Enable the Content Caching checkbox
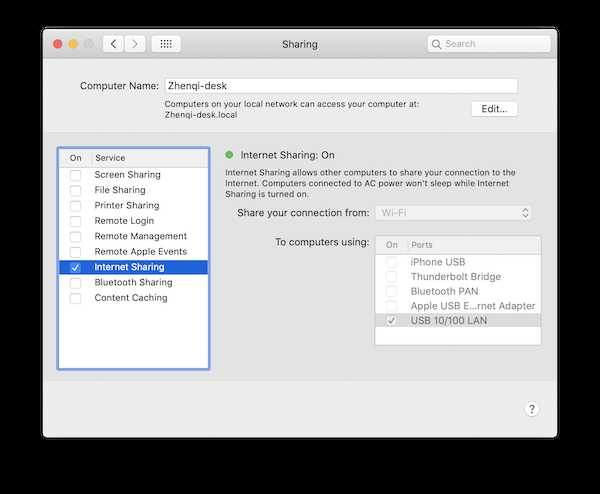The width and height of the screenshot is (600, 494). click(75, 298)
